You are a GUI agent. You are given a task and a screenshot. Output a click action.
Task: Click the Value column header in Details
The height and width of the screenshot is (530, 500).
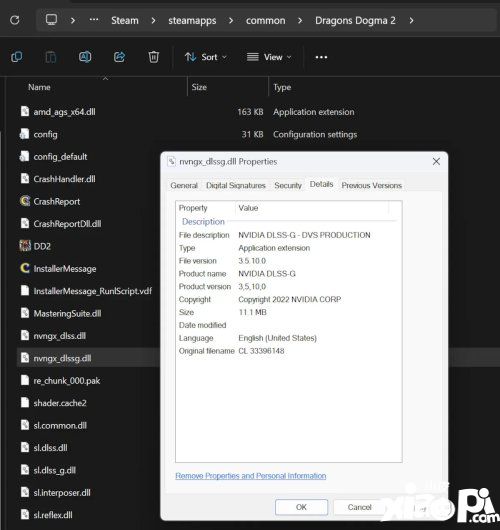pyautogui.click(x=248, y=208)
